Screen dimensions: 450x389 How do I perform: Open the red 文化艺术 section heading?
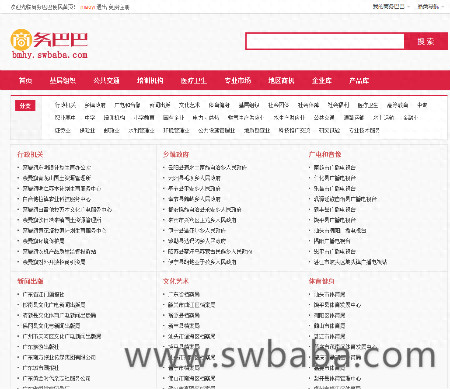coord(176,281)
